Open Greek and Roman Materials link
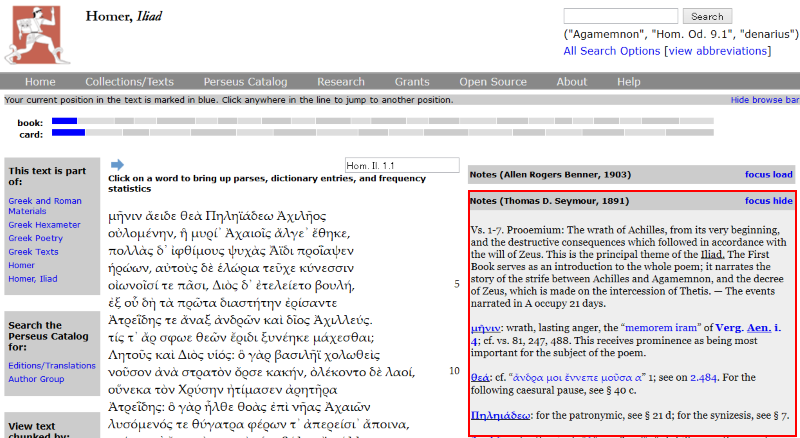Screen dimensions: 800x438 [45, 206]
